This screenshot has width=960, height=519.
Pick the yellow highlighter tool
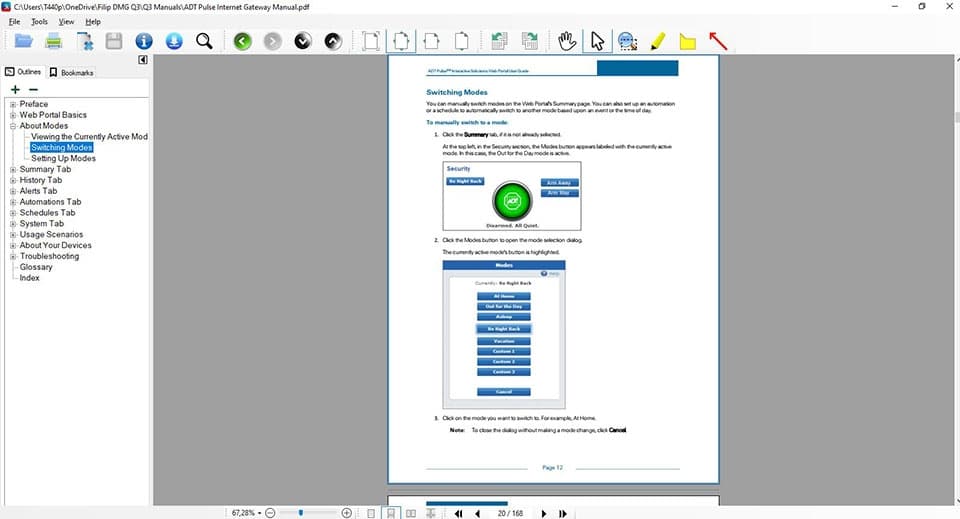pyautogui.click(x=658, y=41)
